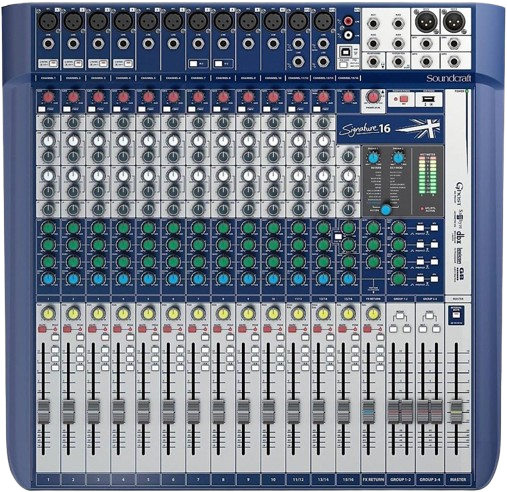507x492 pixels.
Task: Click the channel 6 XLR mic input
Action: click(173, 22)
